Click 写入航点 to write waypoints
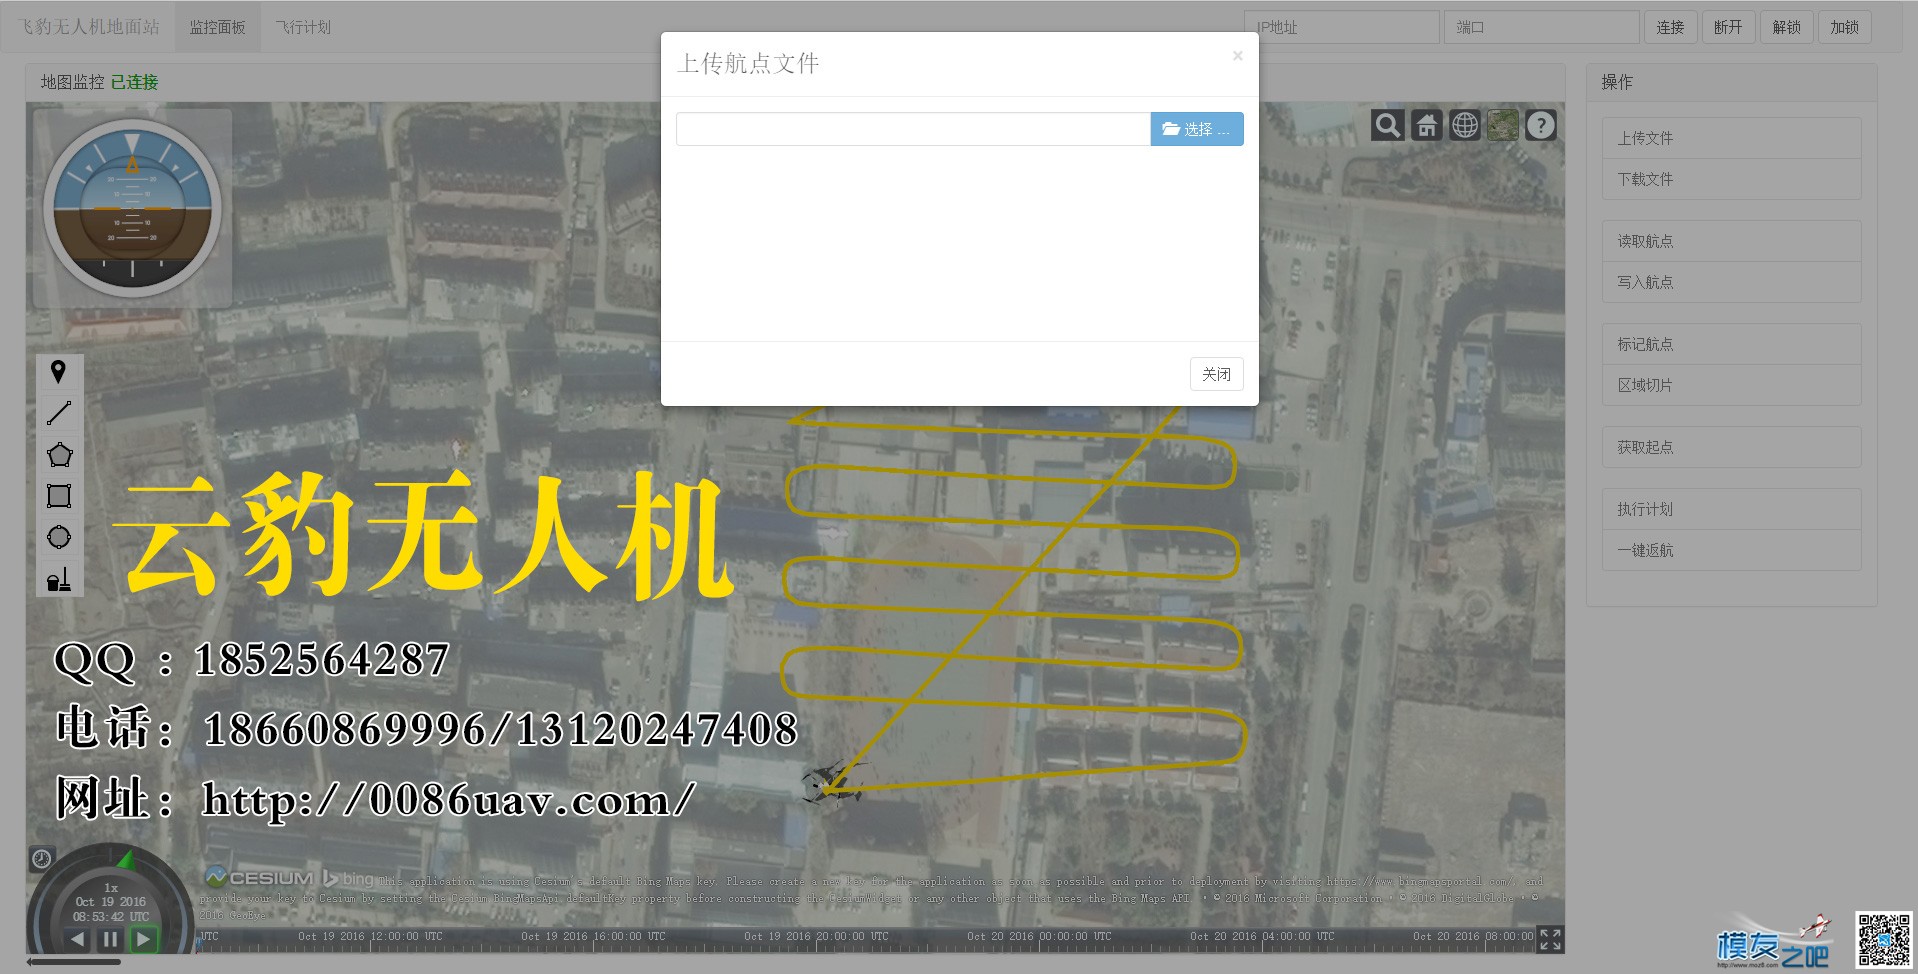This screenshot has height=974, width=1918. (x=1731, y=282)
